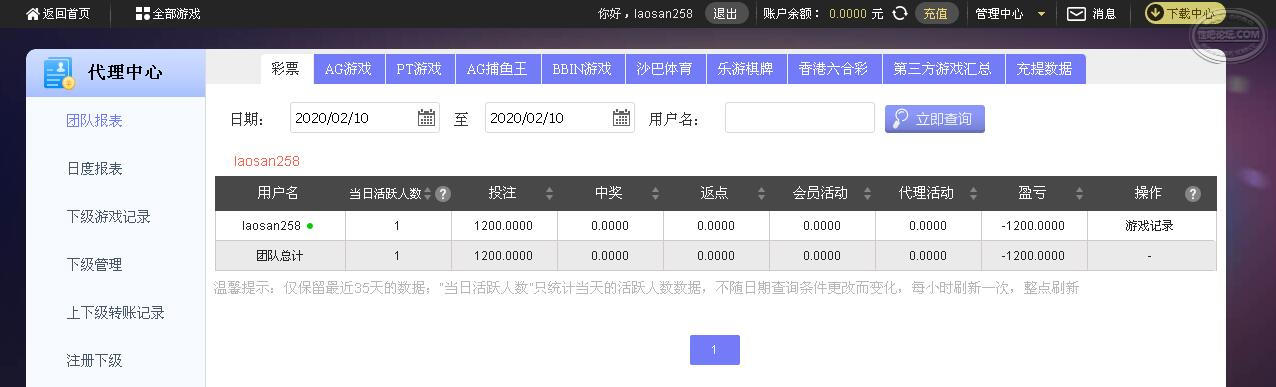Click the balance refresh icon
1276x387 pixels.
[x=900, y=14]
